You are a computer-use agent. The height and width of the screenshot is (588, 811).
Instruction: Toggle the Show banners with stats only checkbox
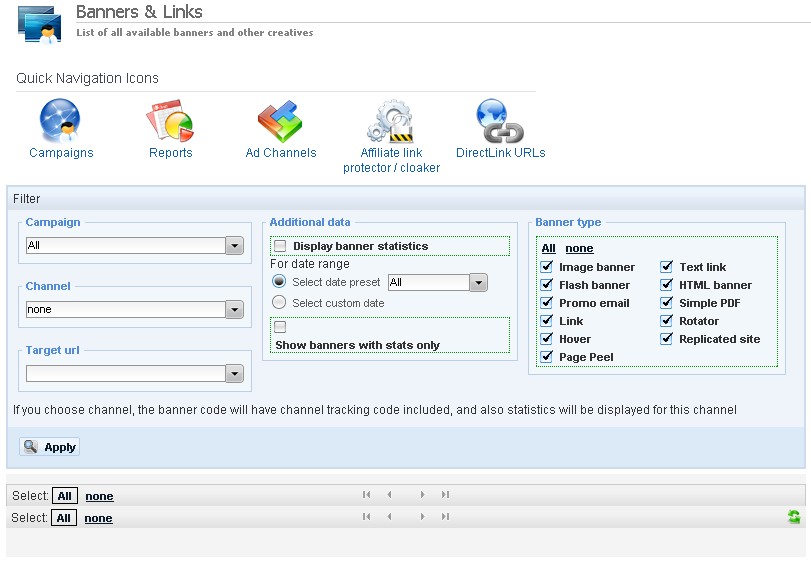click(x=281, y=327)
